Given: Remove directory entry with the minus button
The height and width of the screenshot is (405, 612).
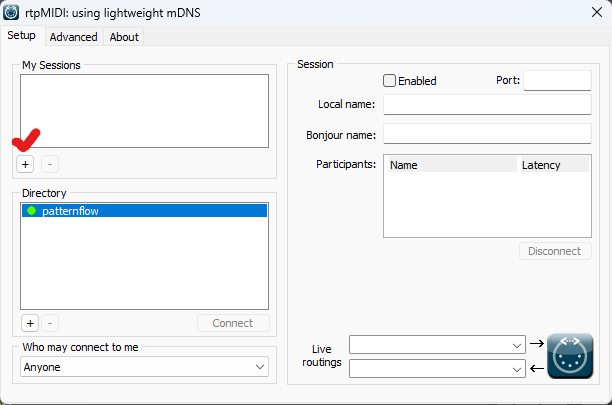Looking at the screenshot, I should (50, 323).
